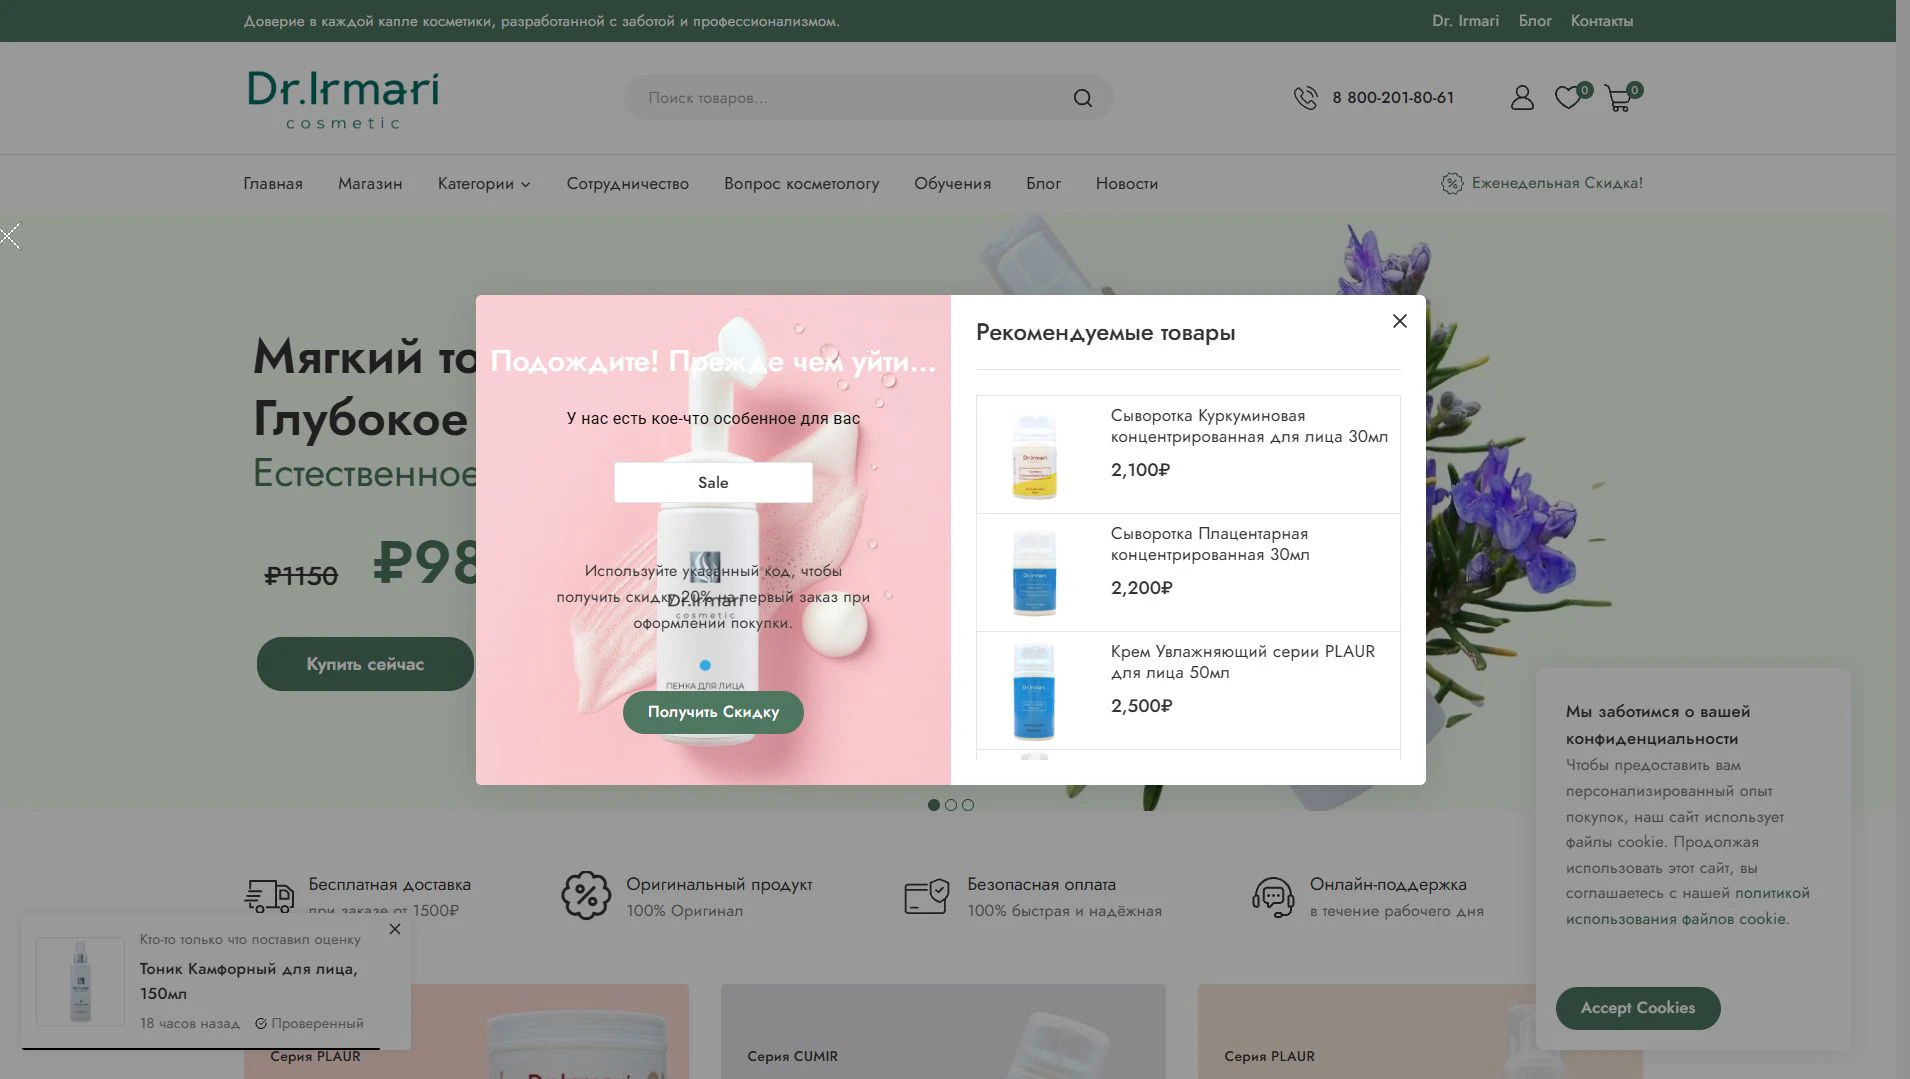Image resolution: width=1910 pixels, height=1079 pixels.
Task: Click the 2,100₽ price text
Action: click(1141, 470)
